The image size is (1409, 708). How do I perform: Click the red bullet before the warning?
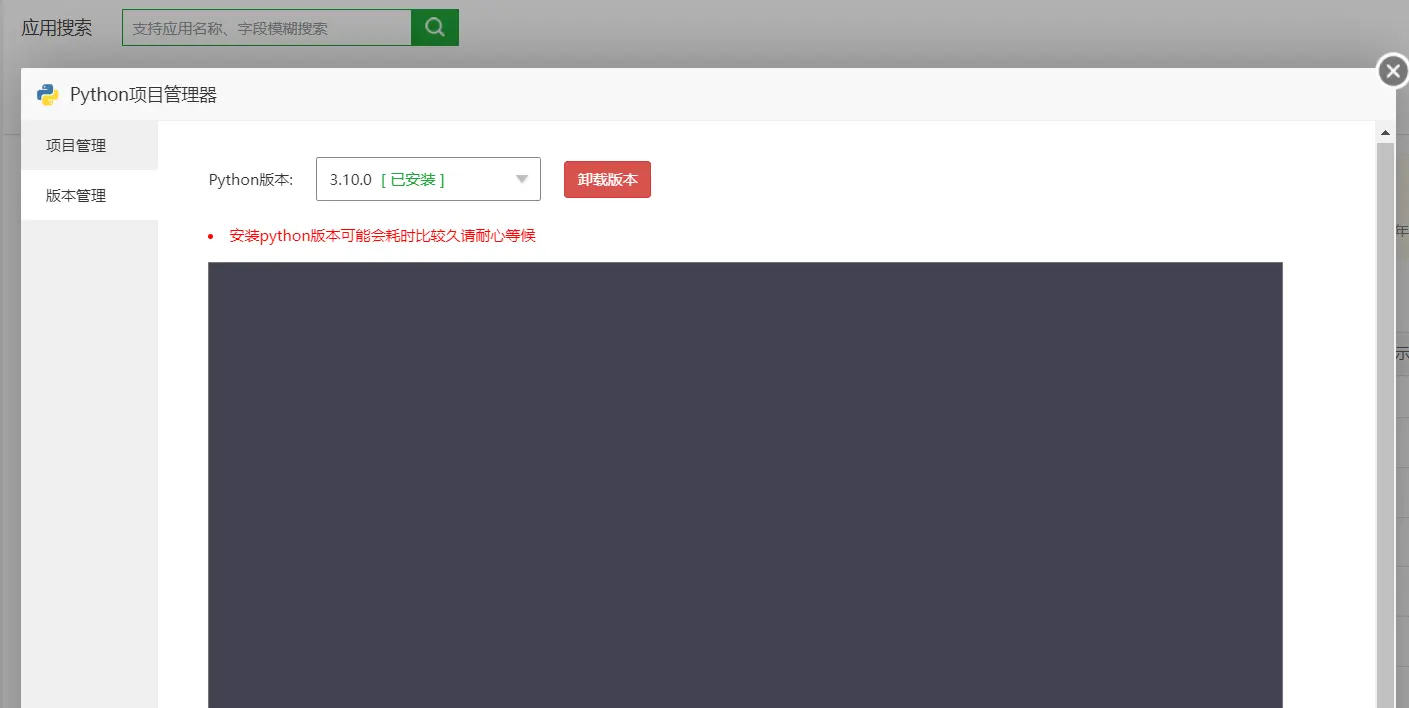pyautogui.click(x=210, y=237)
